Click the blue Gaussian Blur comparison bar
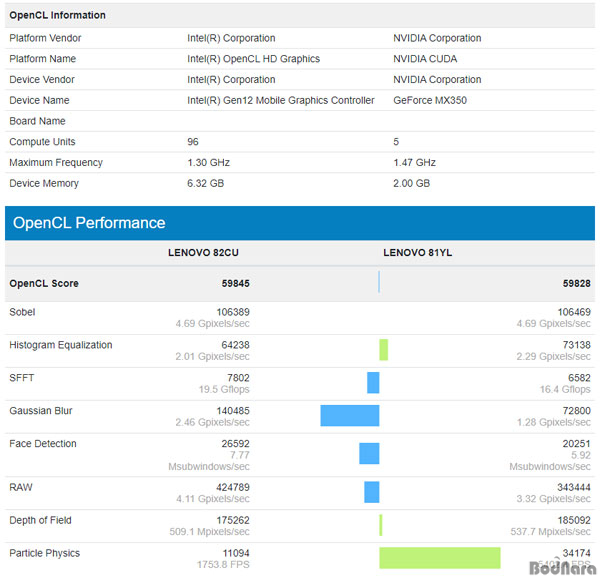This screenshot has height=578, width=600. tap(350, 415)
